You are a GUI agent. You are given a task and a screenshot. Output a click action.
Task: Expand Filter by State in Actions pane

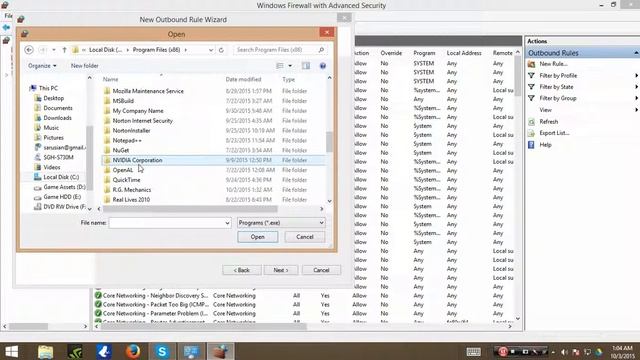coord(556,87)
